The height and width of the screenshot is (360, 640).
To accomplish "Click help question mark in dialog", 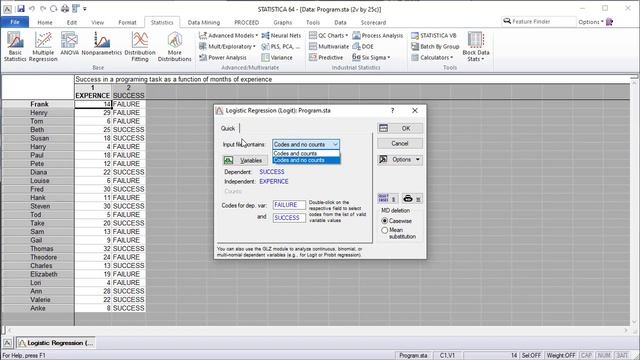I will [393, 111].
